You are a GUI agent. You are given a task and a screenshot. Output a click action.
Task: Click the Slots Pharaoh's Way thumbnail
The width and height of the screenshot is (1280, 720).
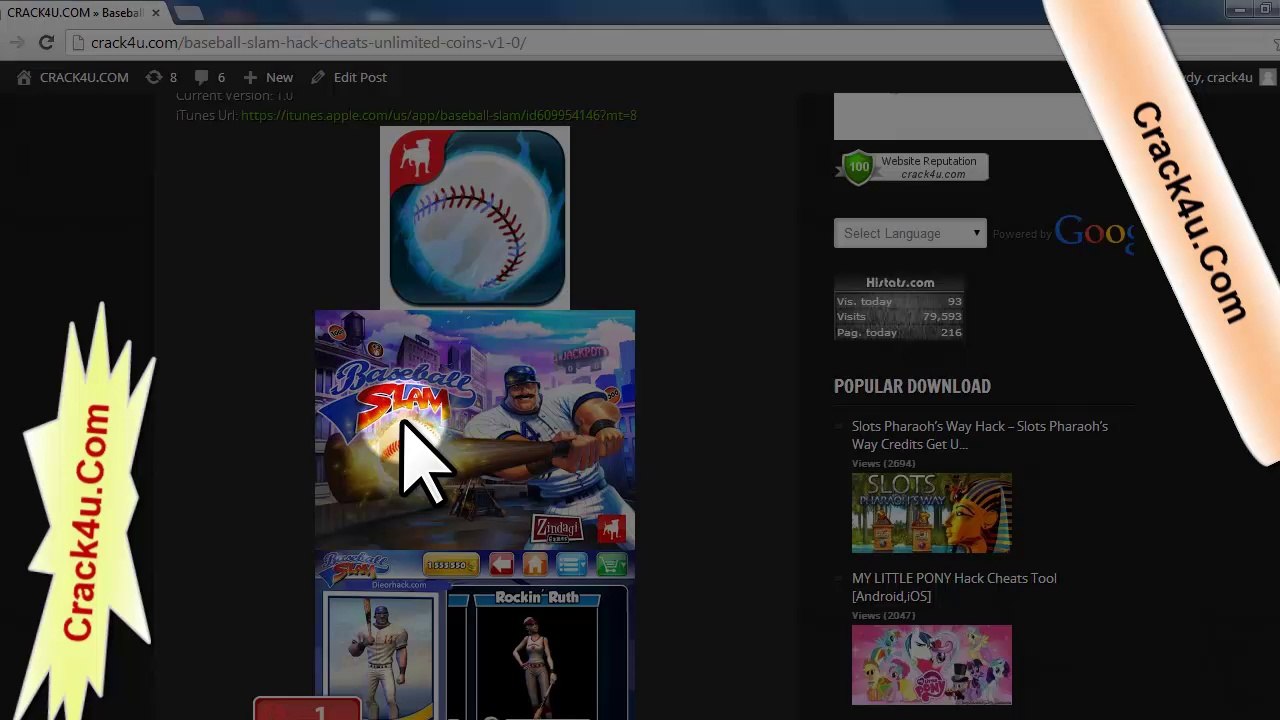click(x=932, y=513)
